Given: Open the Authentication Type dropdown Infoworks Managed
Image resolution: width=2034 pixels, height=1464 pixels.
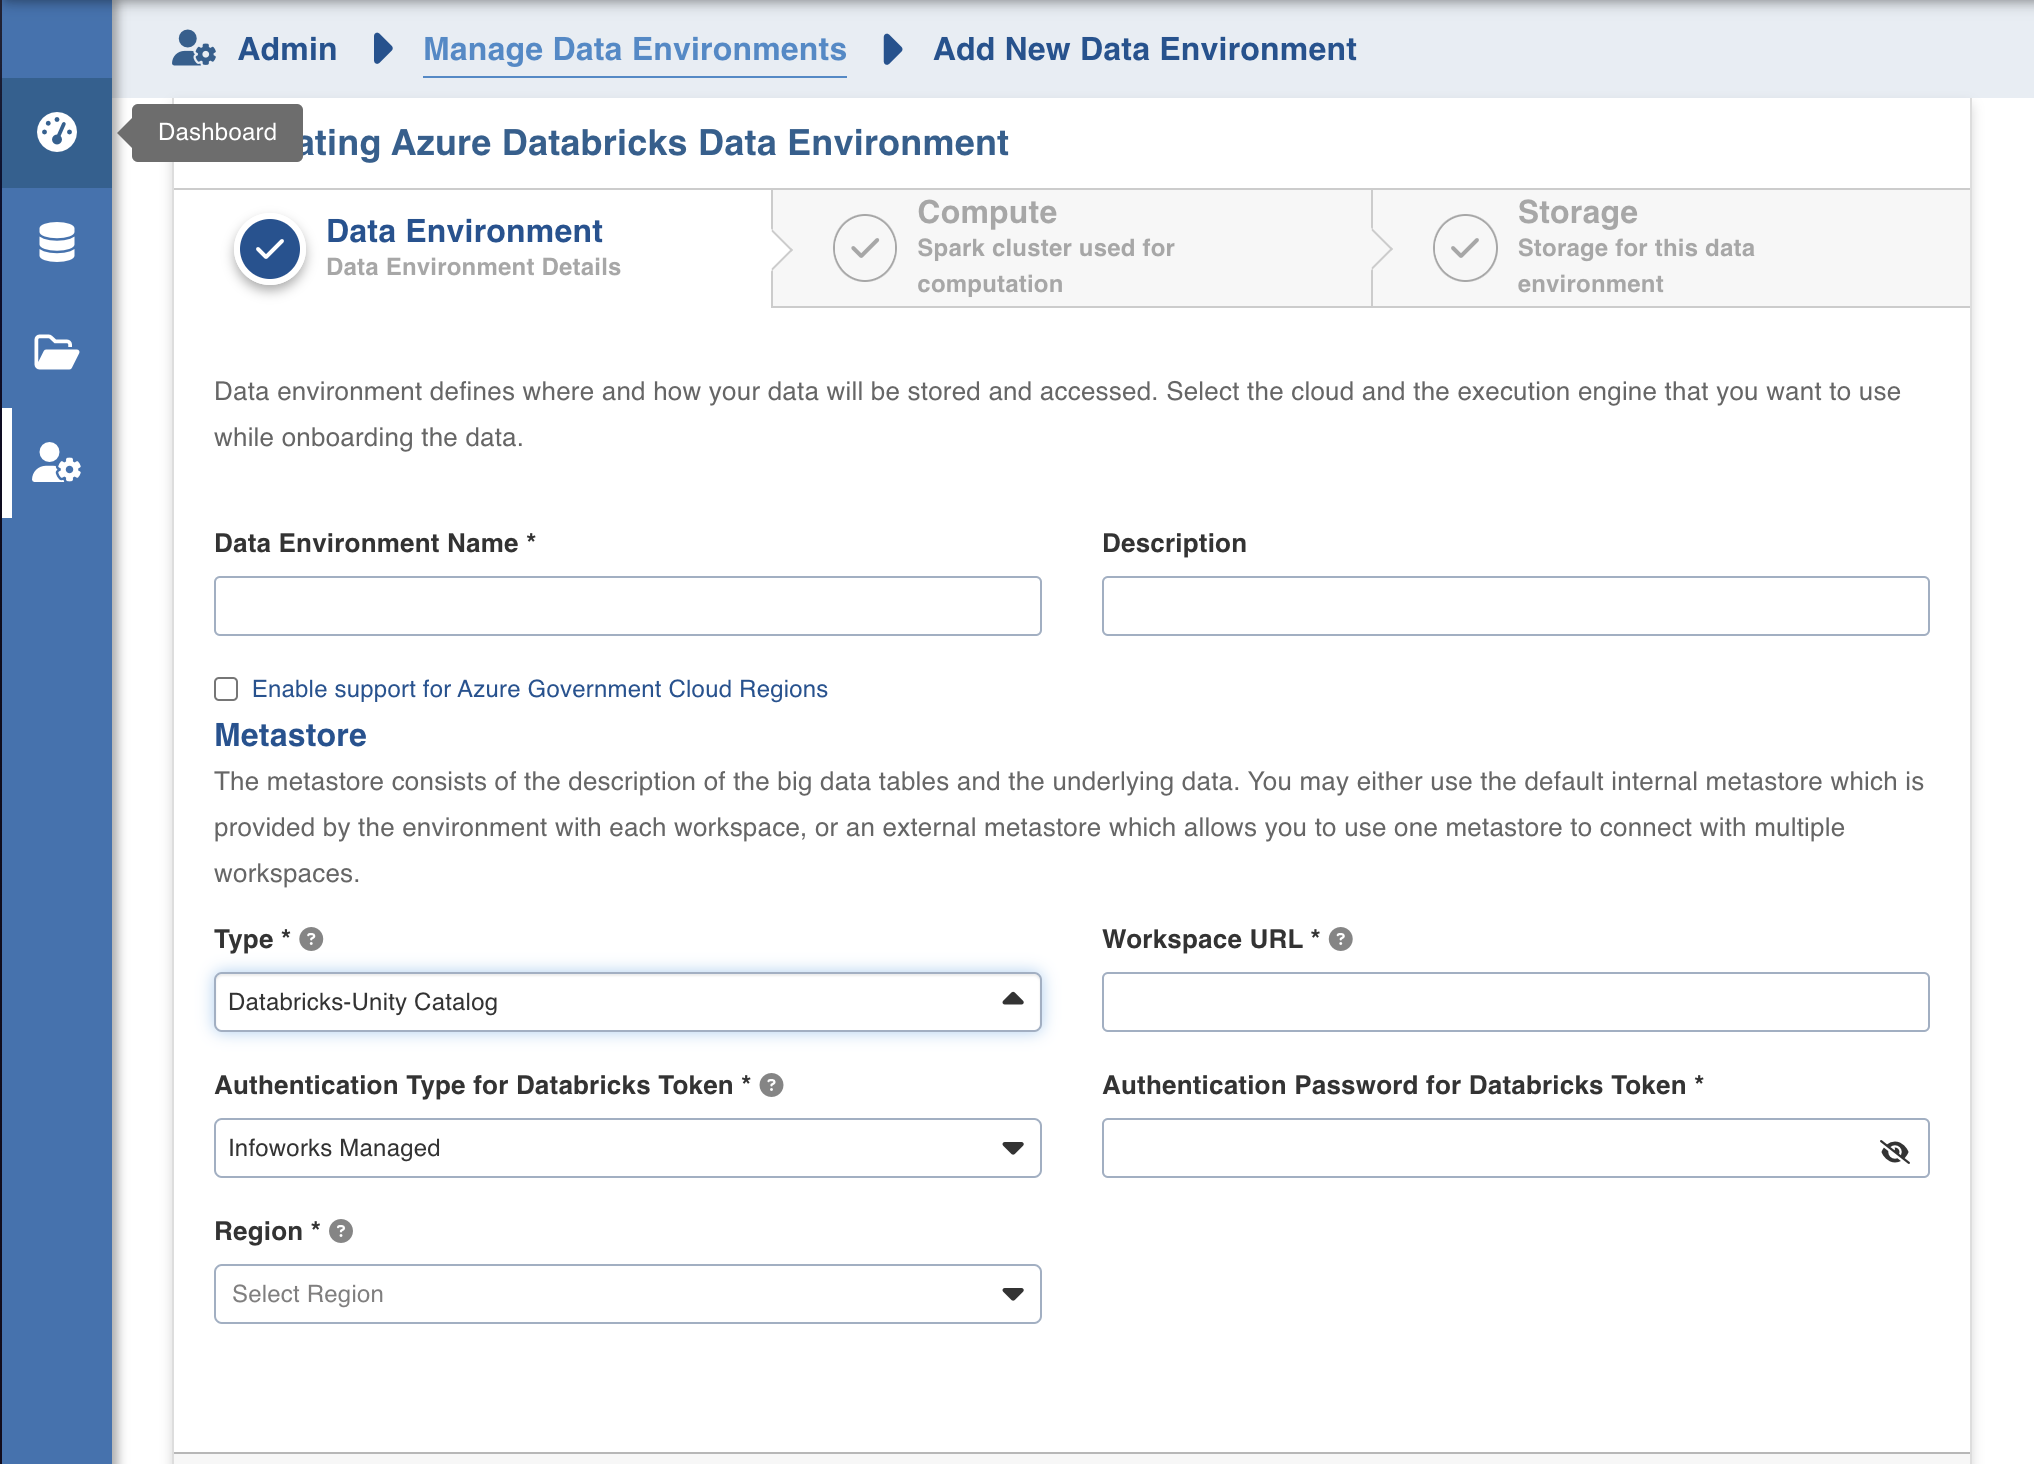Looking at the screenshot, I should pyautogui.click(x=628, y=1148).
